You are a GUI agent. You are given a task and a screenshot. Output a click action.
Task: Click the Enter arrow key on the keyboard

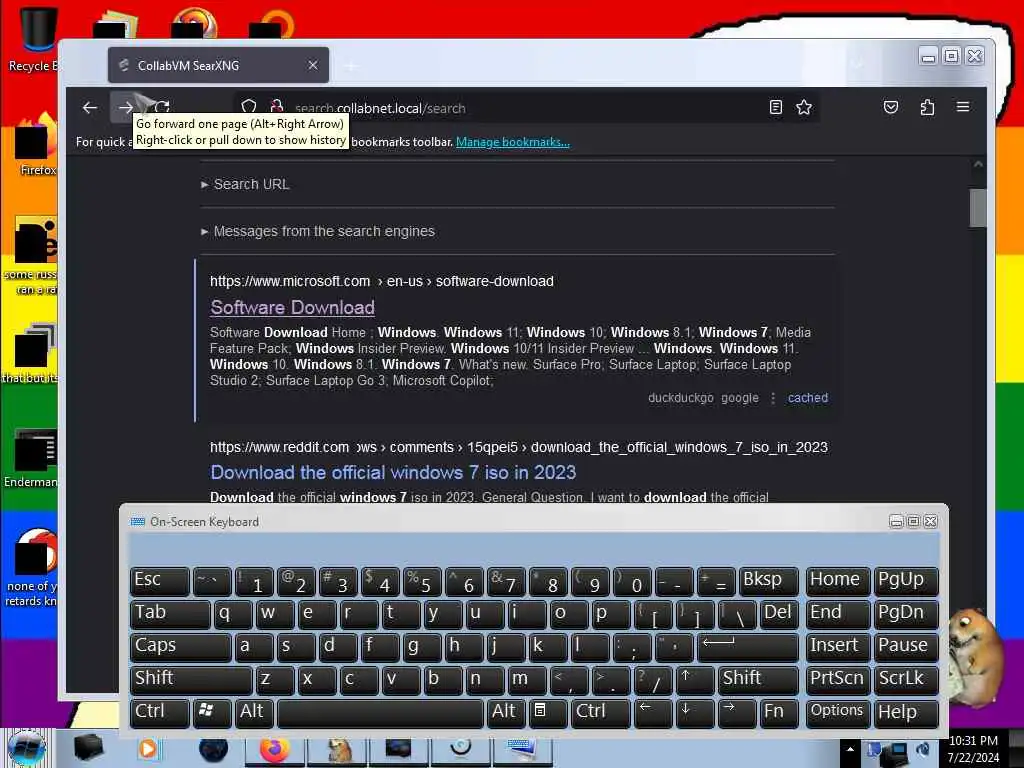[x=748, y=647]
